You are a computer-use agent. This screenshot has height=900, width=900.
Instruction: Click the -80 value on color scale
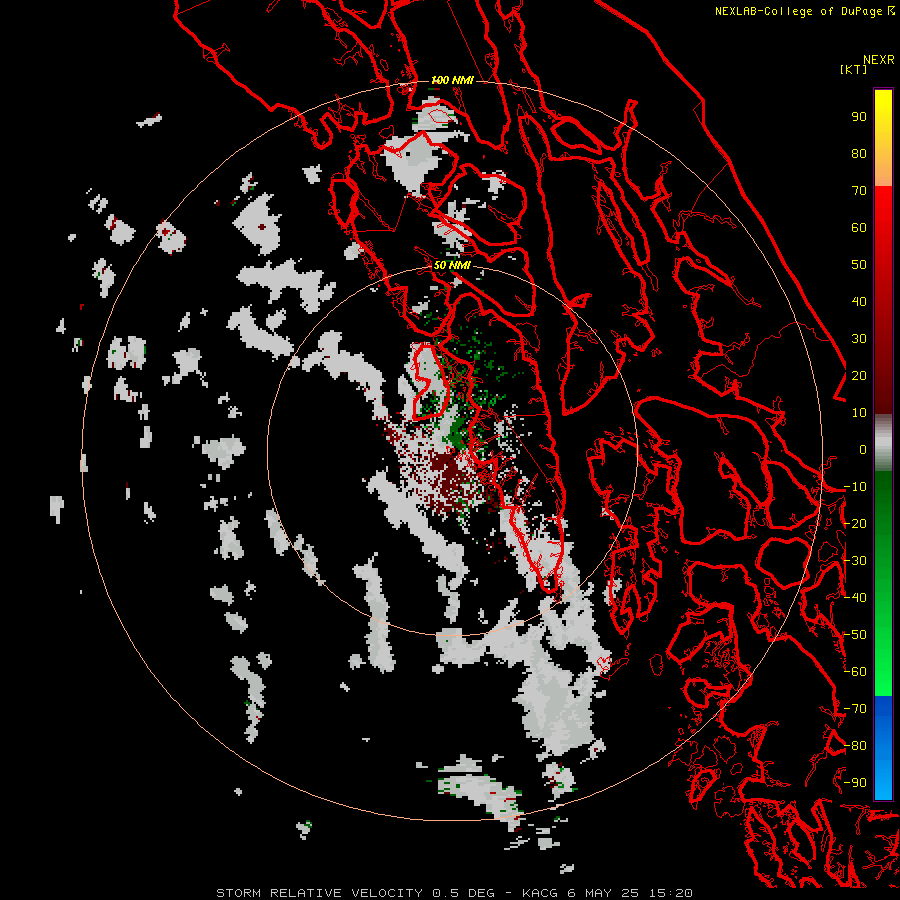[x=855, y=746]
